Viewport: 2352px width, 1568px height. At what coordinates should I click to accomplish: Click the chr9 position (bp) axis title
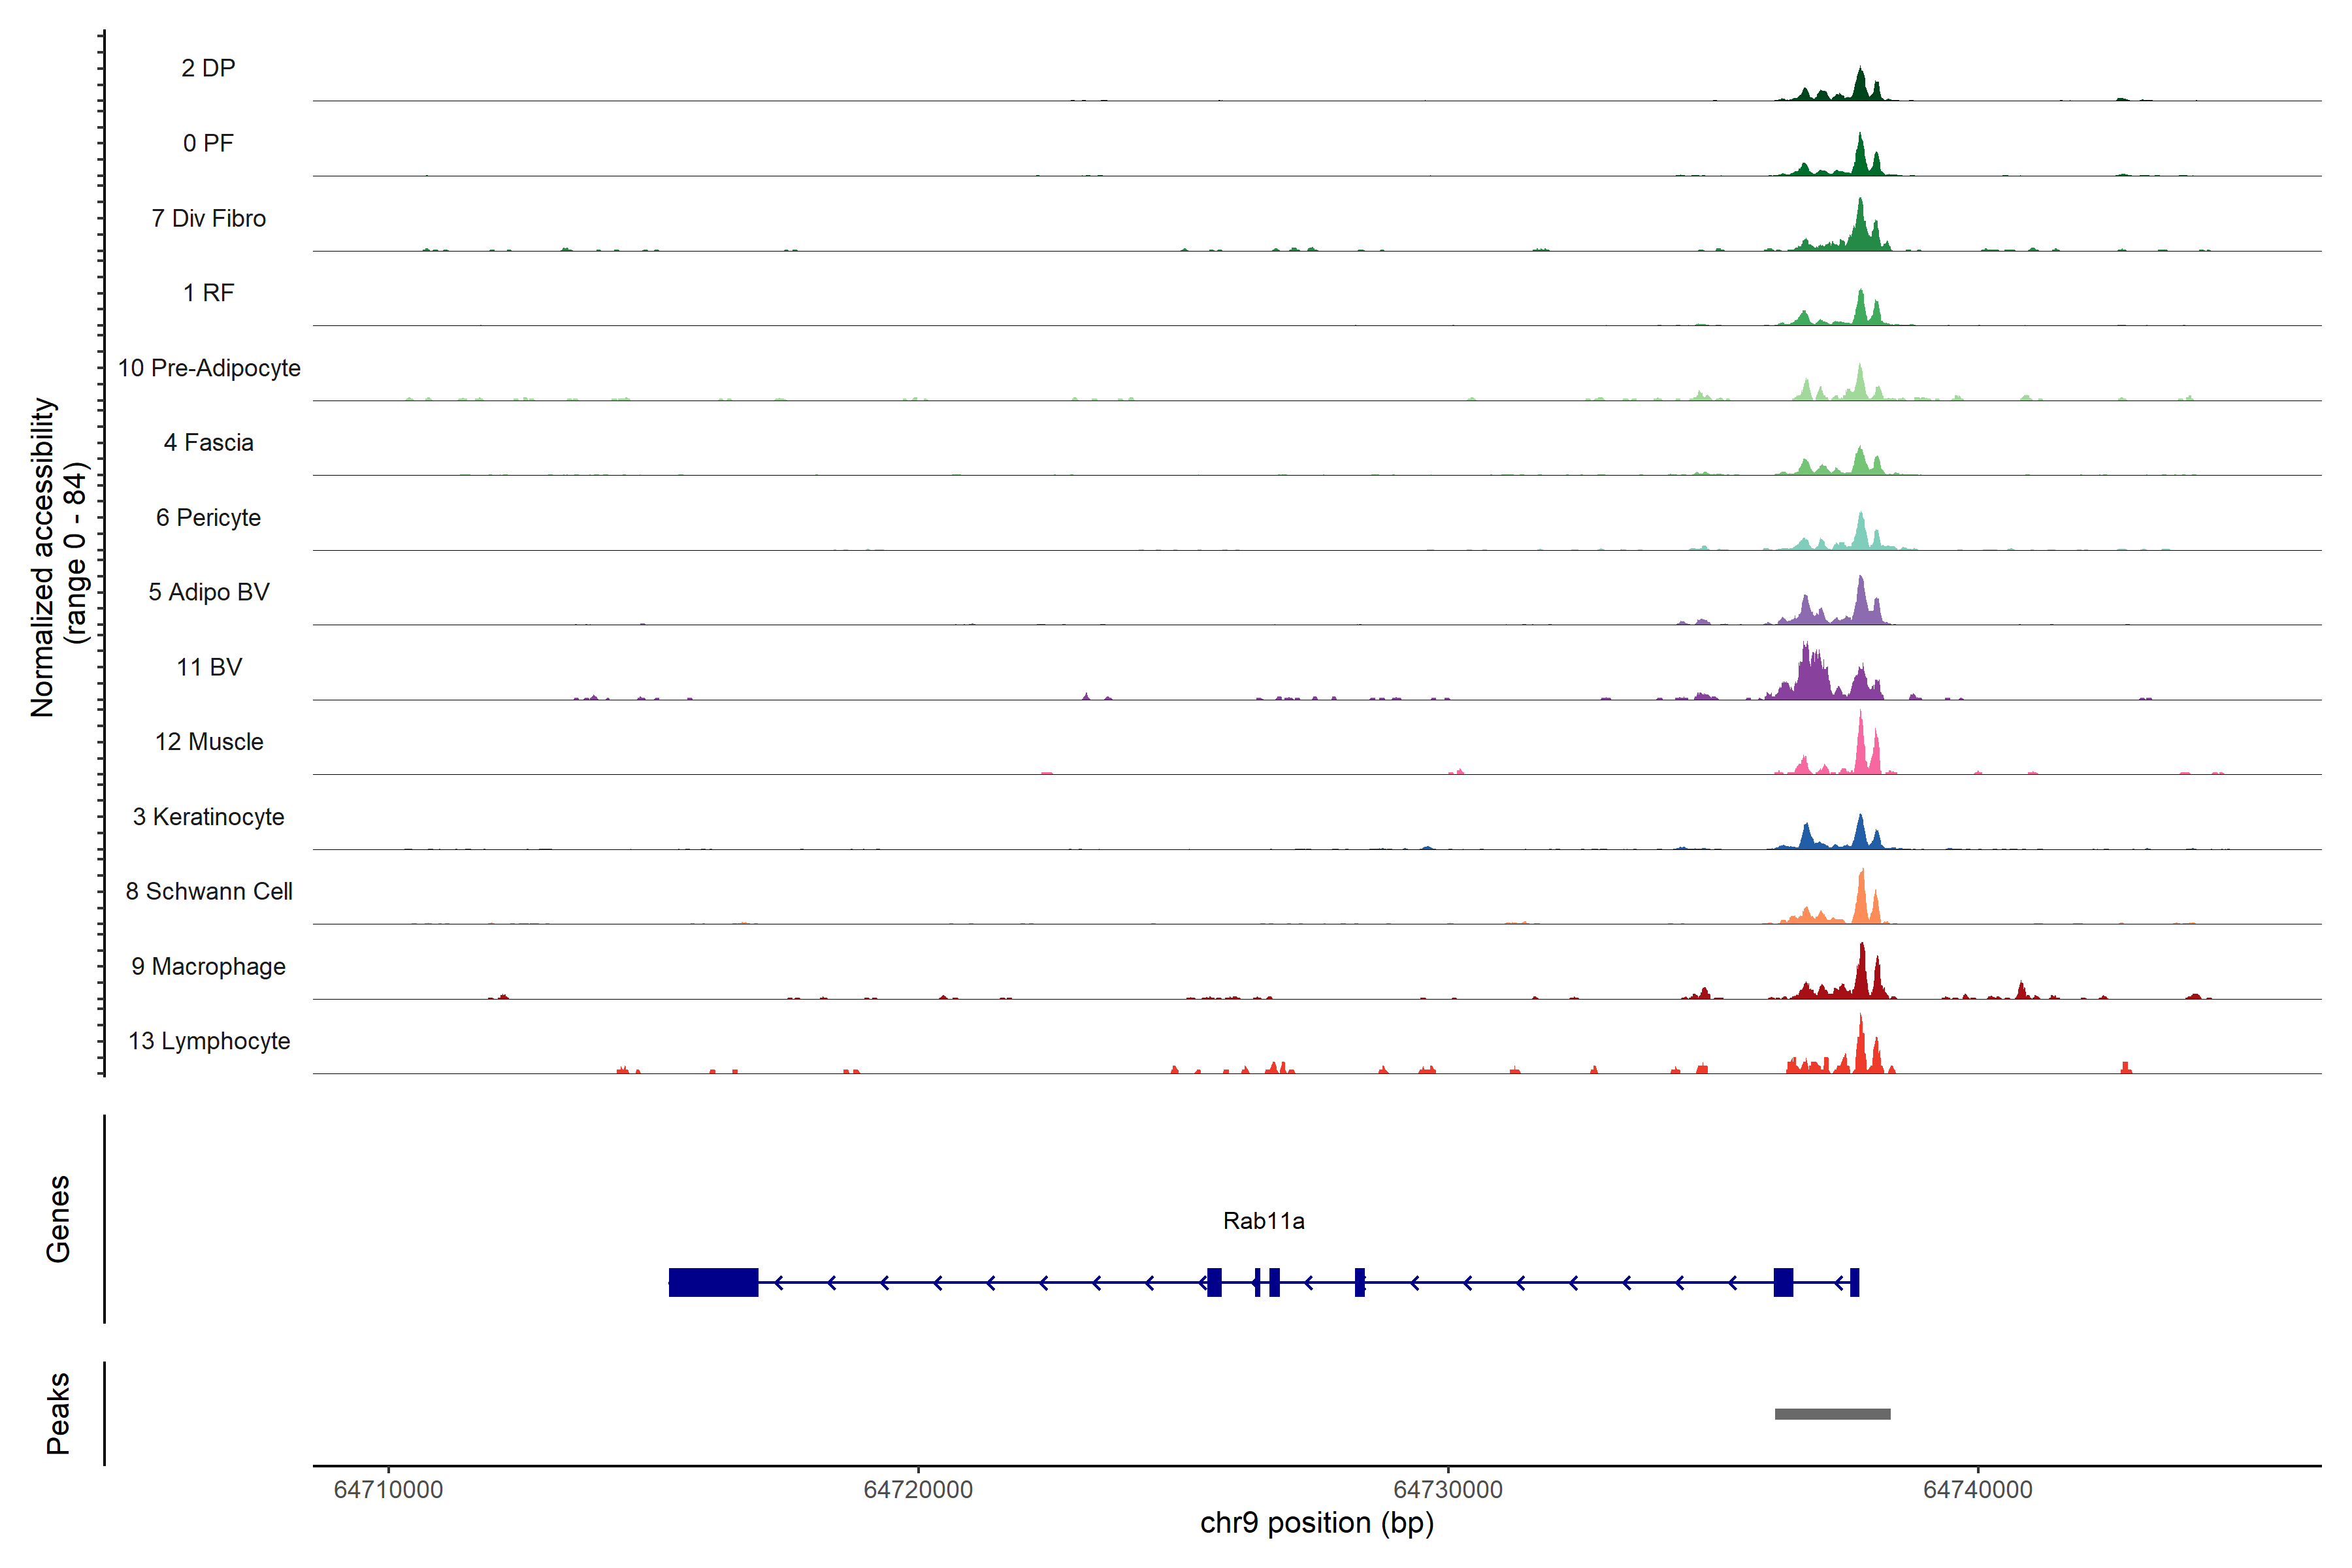point(1316,1523)
